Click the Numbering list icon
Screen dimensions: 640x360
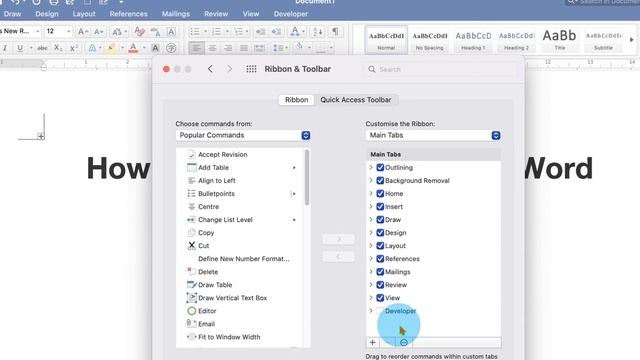point(216,31)
